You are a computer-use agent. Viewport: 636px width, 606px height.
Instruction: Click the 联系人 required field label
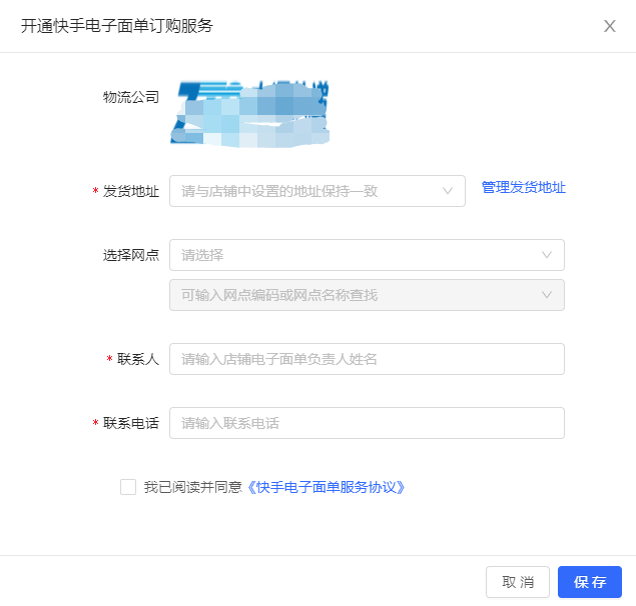pyautogui.click(x=138, y=359)
